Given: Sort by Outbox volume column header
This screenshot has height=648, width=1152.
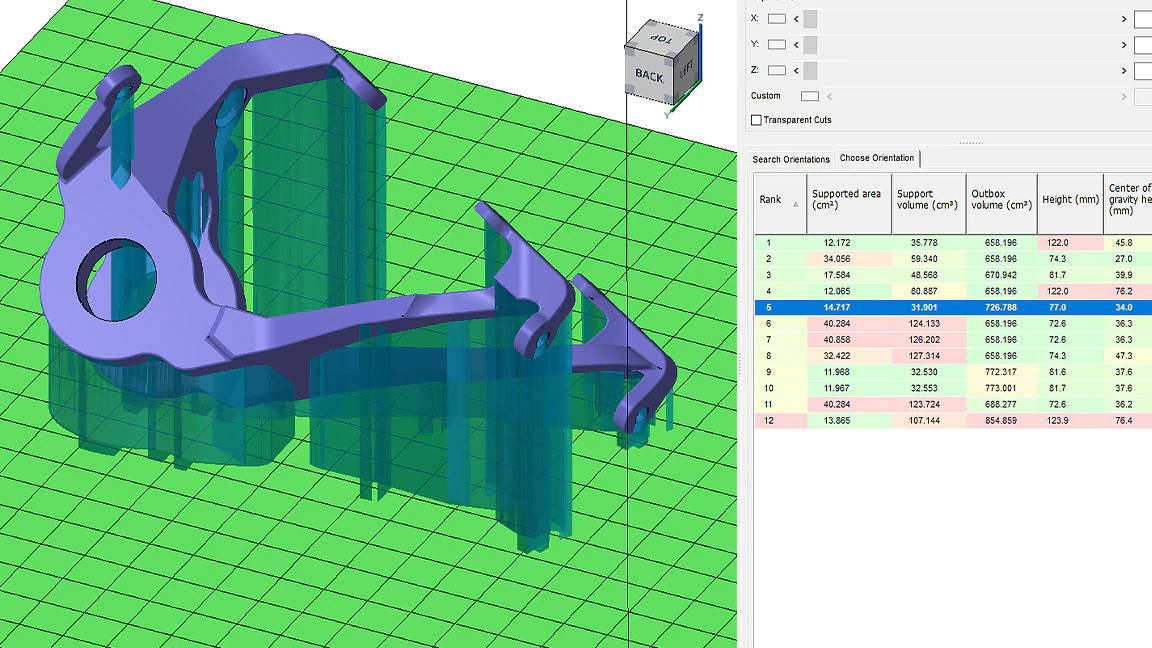Looking at the screenshot, I should tap(1001, 204).
